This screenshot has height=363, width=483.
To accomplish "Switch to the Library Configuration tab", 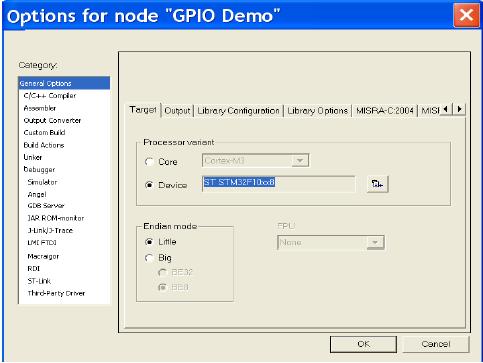I will pyautogui.click(x=238, y=111).
